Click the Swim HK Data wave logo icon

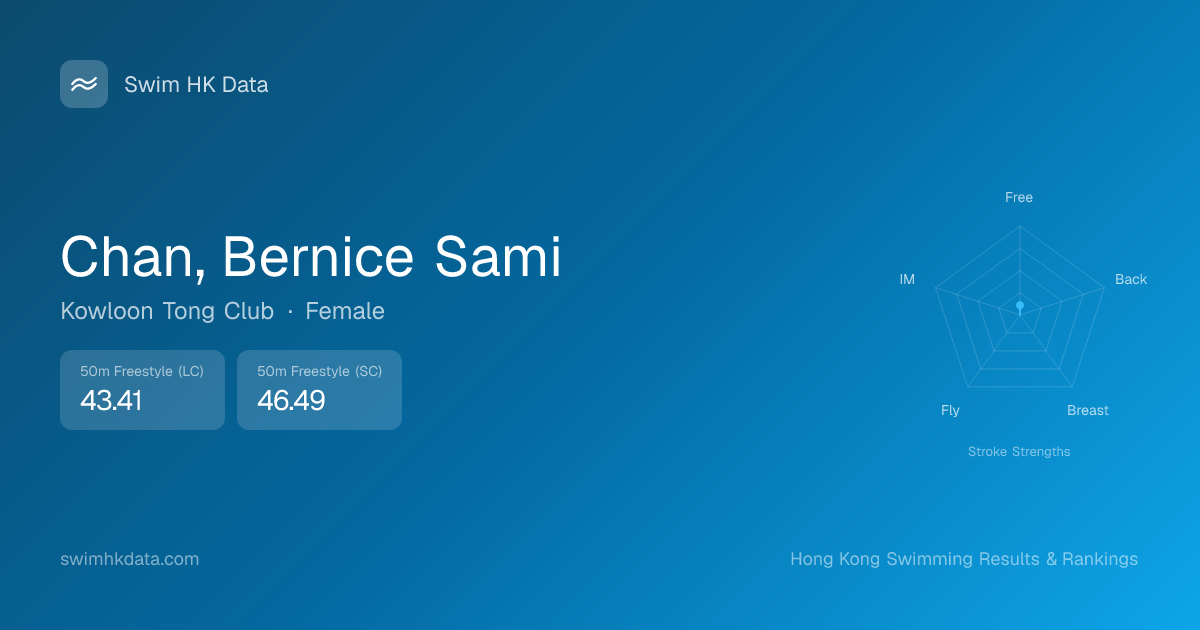[84, 84]
